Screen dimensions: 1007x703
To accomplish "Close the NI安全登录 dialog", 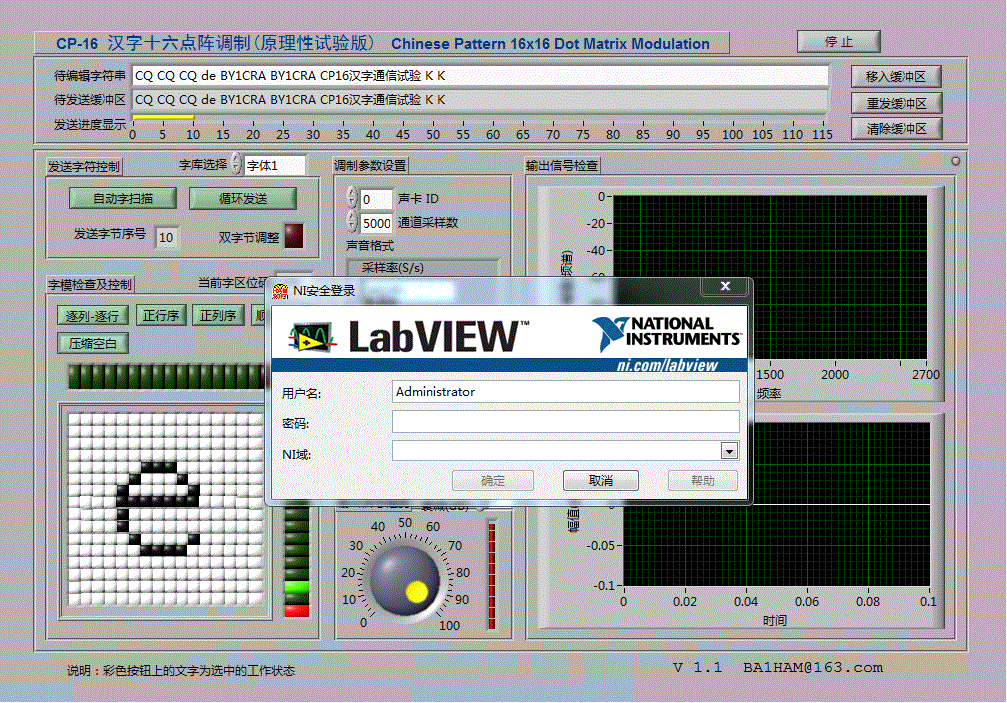I will coord(725,286).
